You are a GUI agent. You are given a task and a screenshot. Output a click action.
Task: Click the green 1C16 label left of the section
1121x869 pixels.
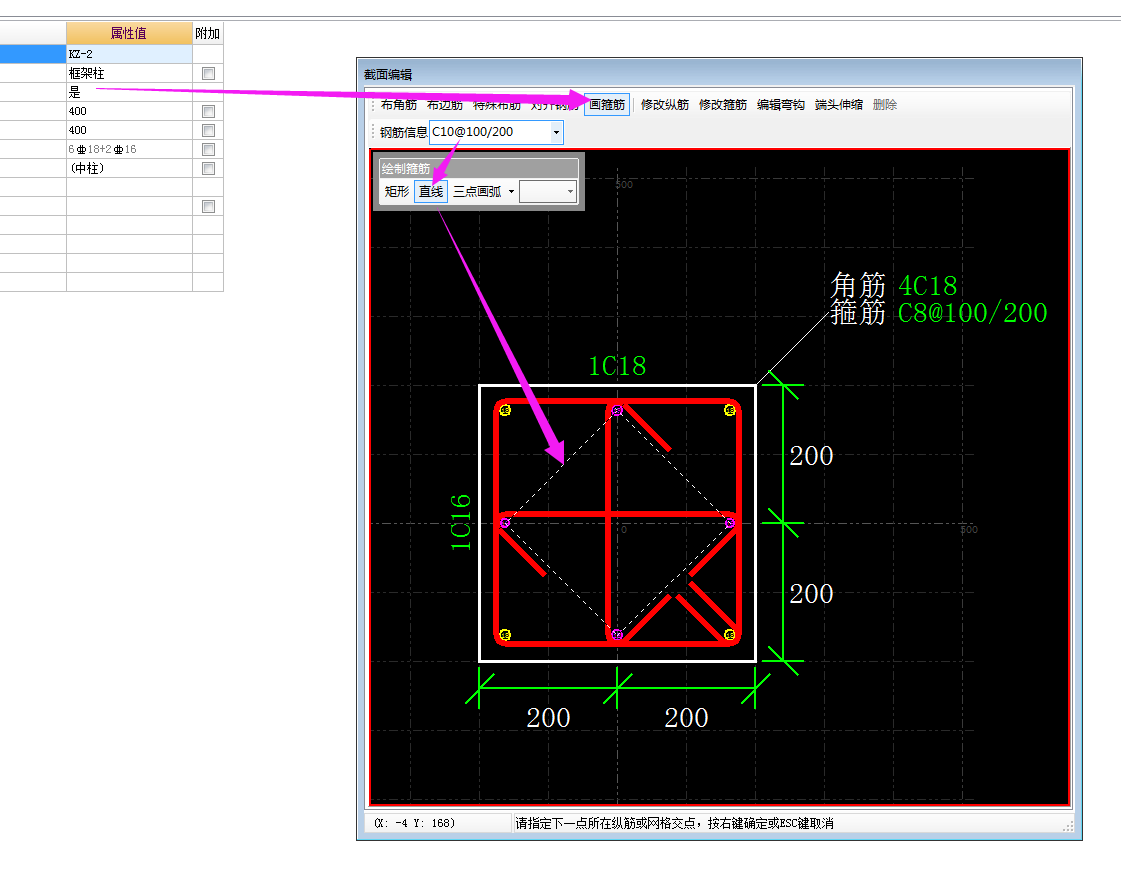point(461,523)
